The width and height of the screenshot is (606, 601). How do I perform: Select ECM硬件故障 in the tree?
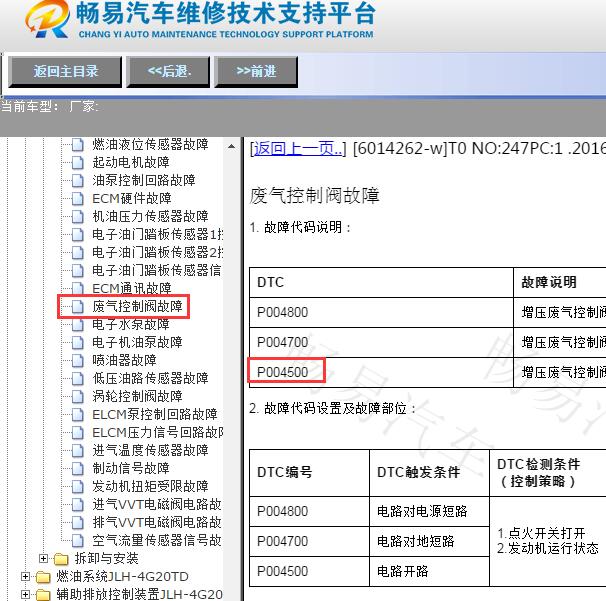[x=132, y=199]
